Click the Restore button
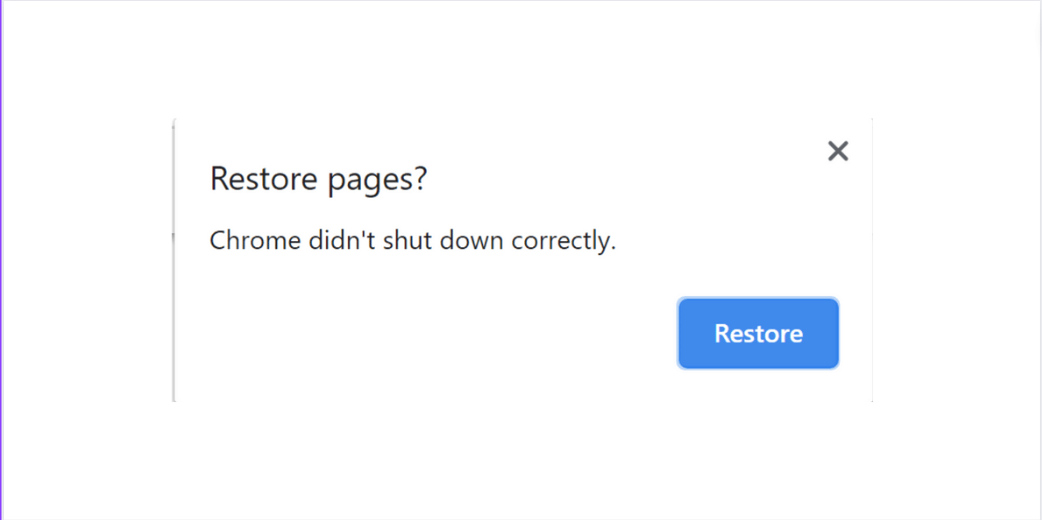 (758, 333)
